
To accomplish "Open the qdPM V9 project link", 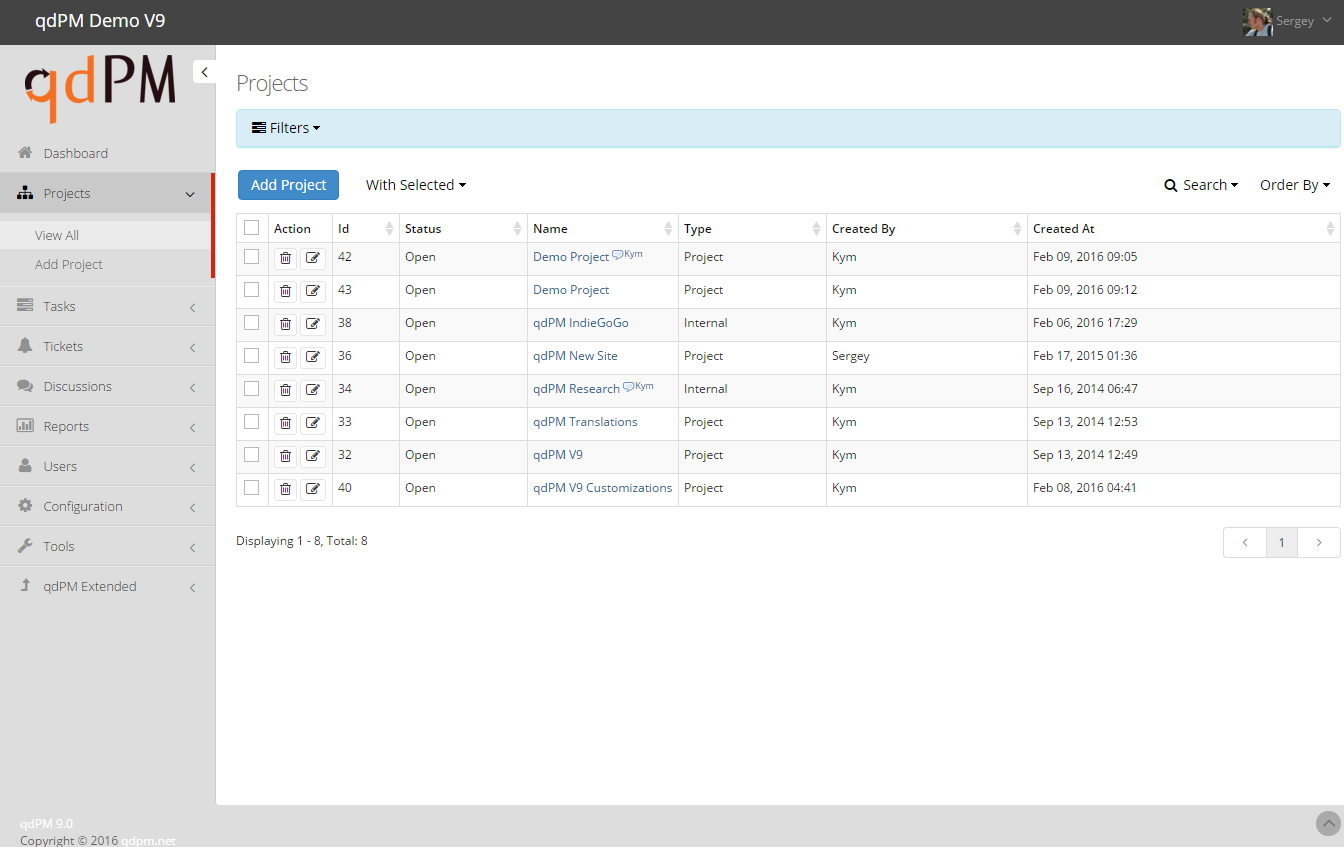I will pyautogui.click(x=558, y=455).
